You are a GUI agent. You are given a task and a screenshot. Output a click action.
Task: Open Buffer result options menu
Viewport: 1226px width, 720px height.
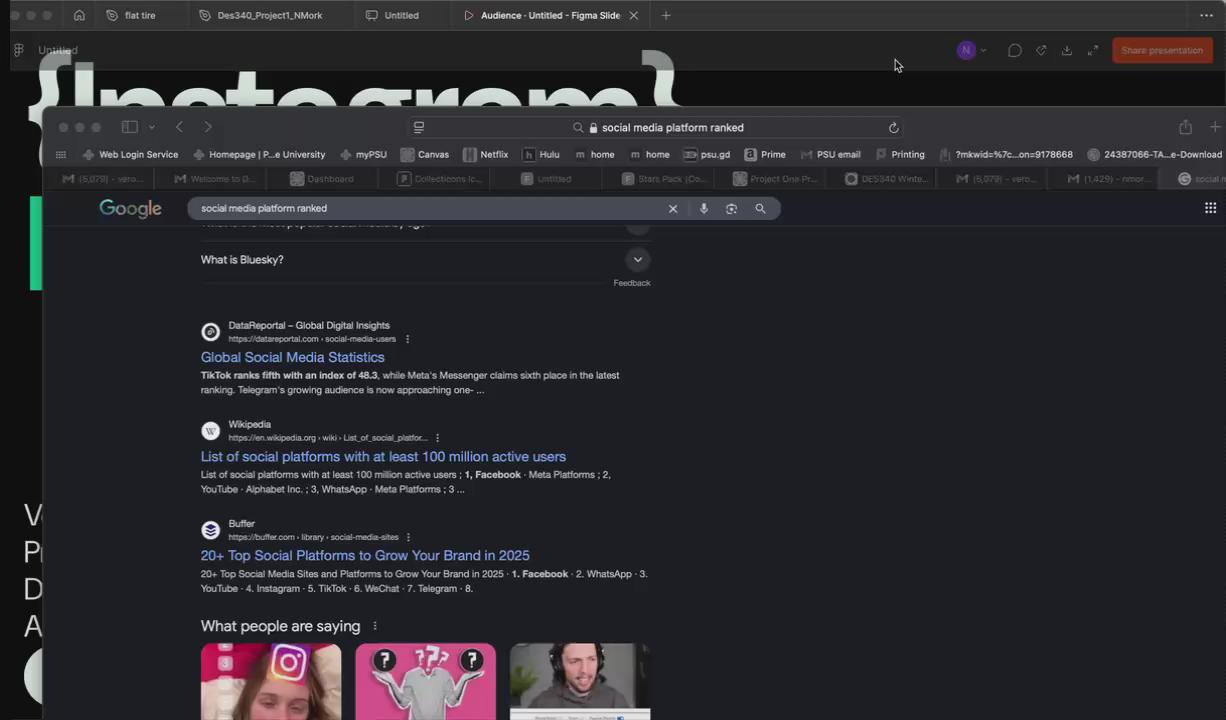(x=408, y=537)
